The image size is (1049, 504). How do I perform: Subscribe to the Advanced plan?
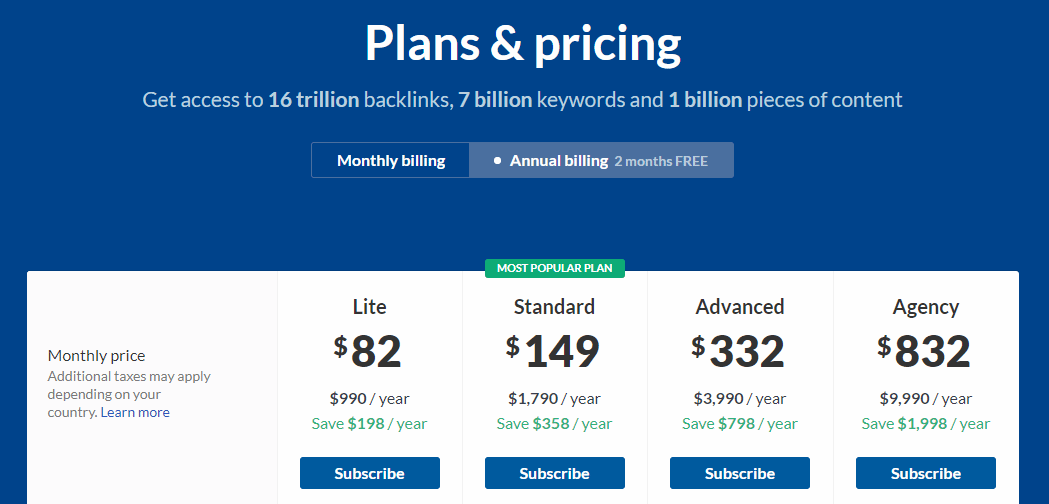click(740, 473)
